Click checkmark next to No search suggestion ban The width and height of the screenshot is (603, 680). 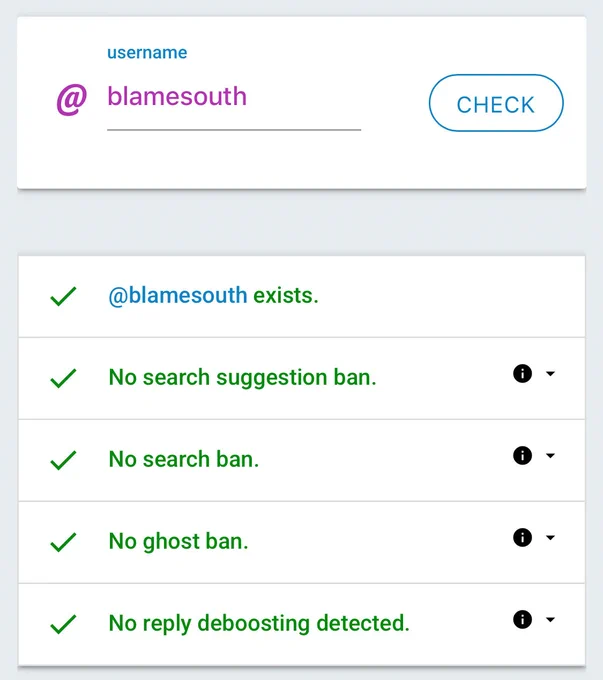pos(63,378)
